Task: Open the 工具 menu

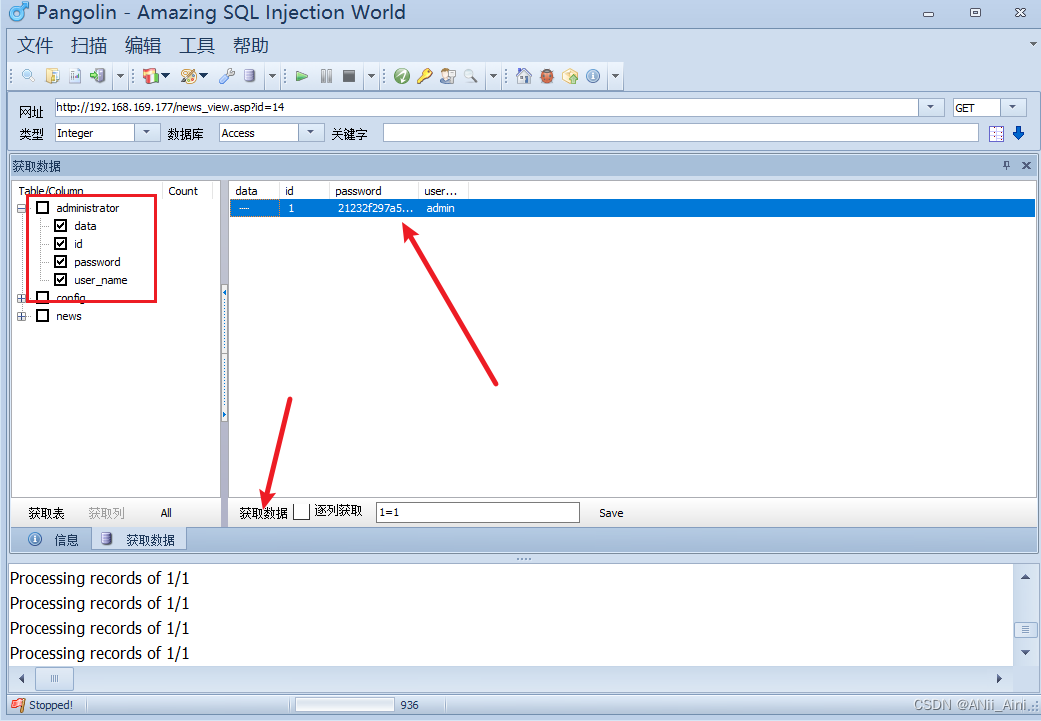Action: [197, 45]
